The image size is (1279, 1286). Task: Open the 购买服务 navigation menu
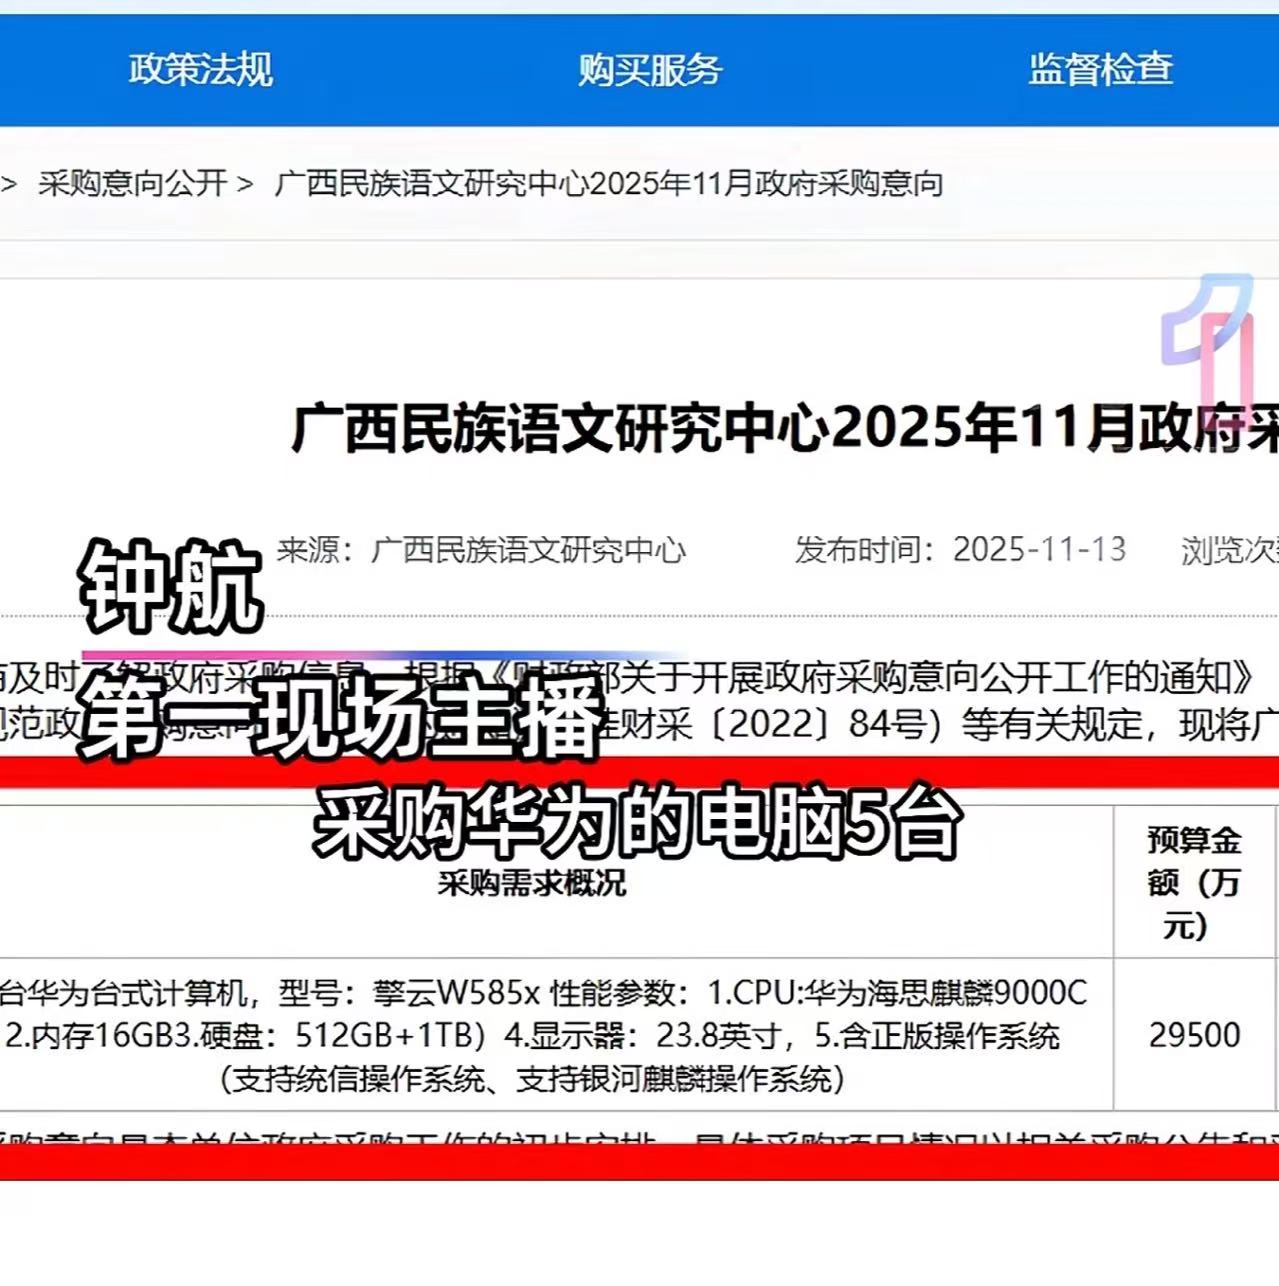(x=650, y=69)
